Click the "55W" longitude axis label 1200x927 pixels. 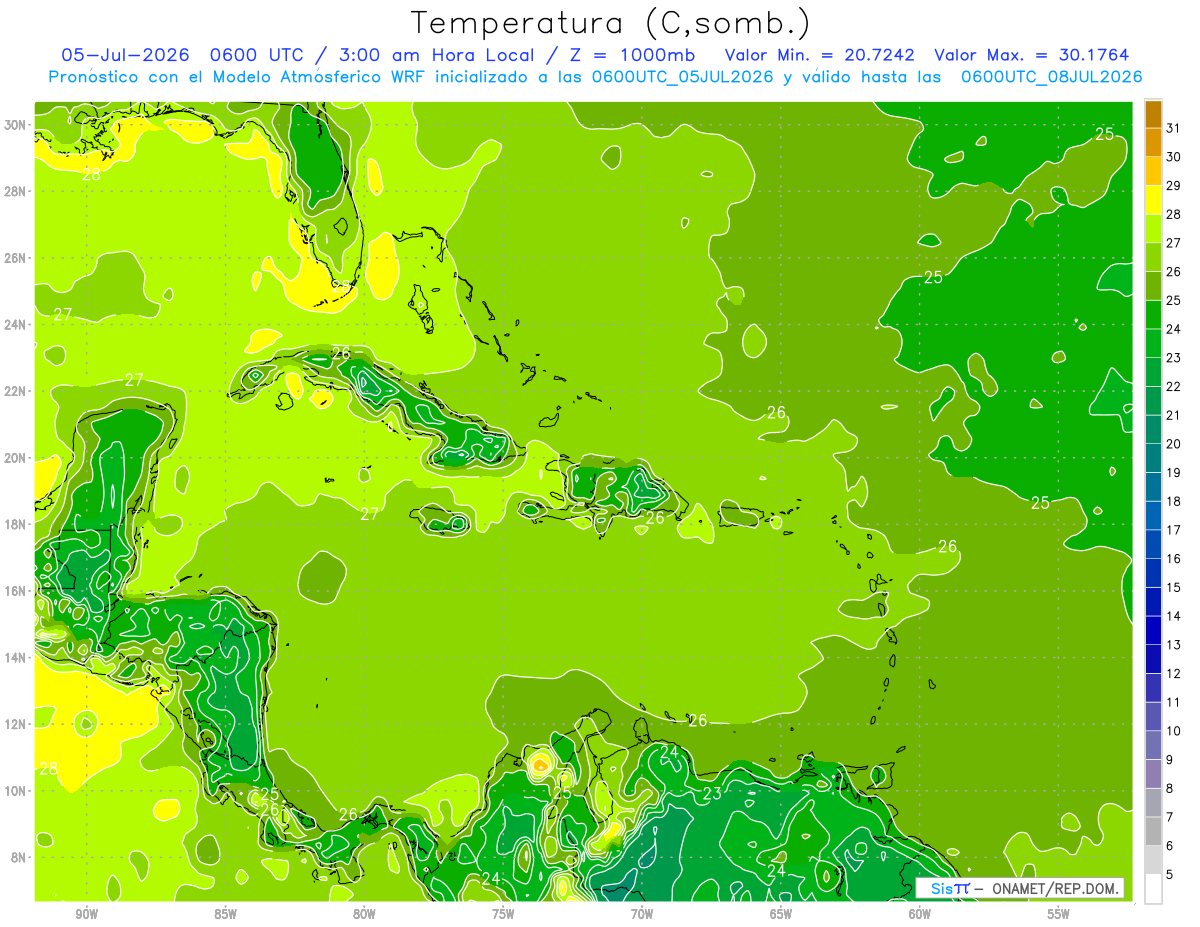(1059, 914)
